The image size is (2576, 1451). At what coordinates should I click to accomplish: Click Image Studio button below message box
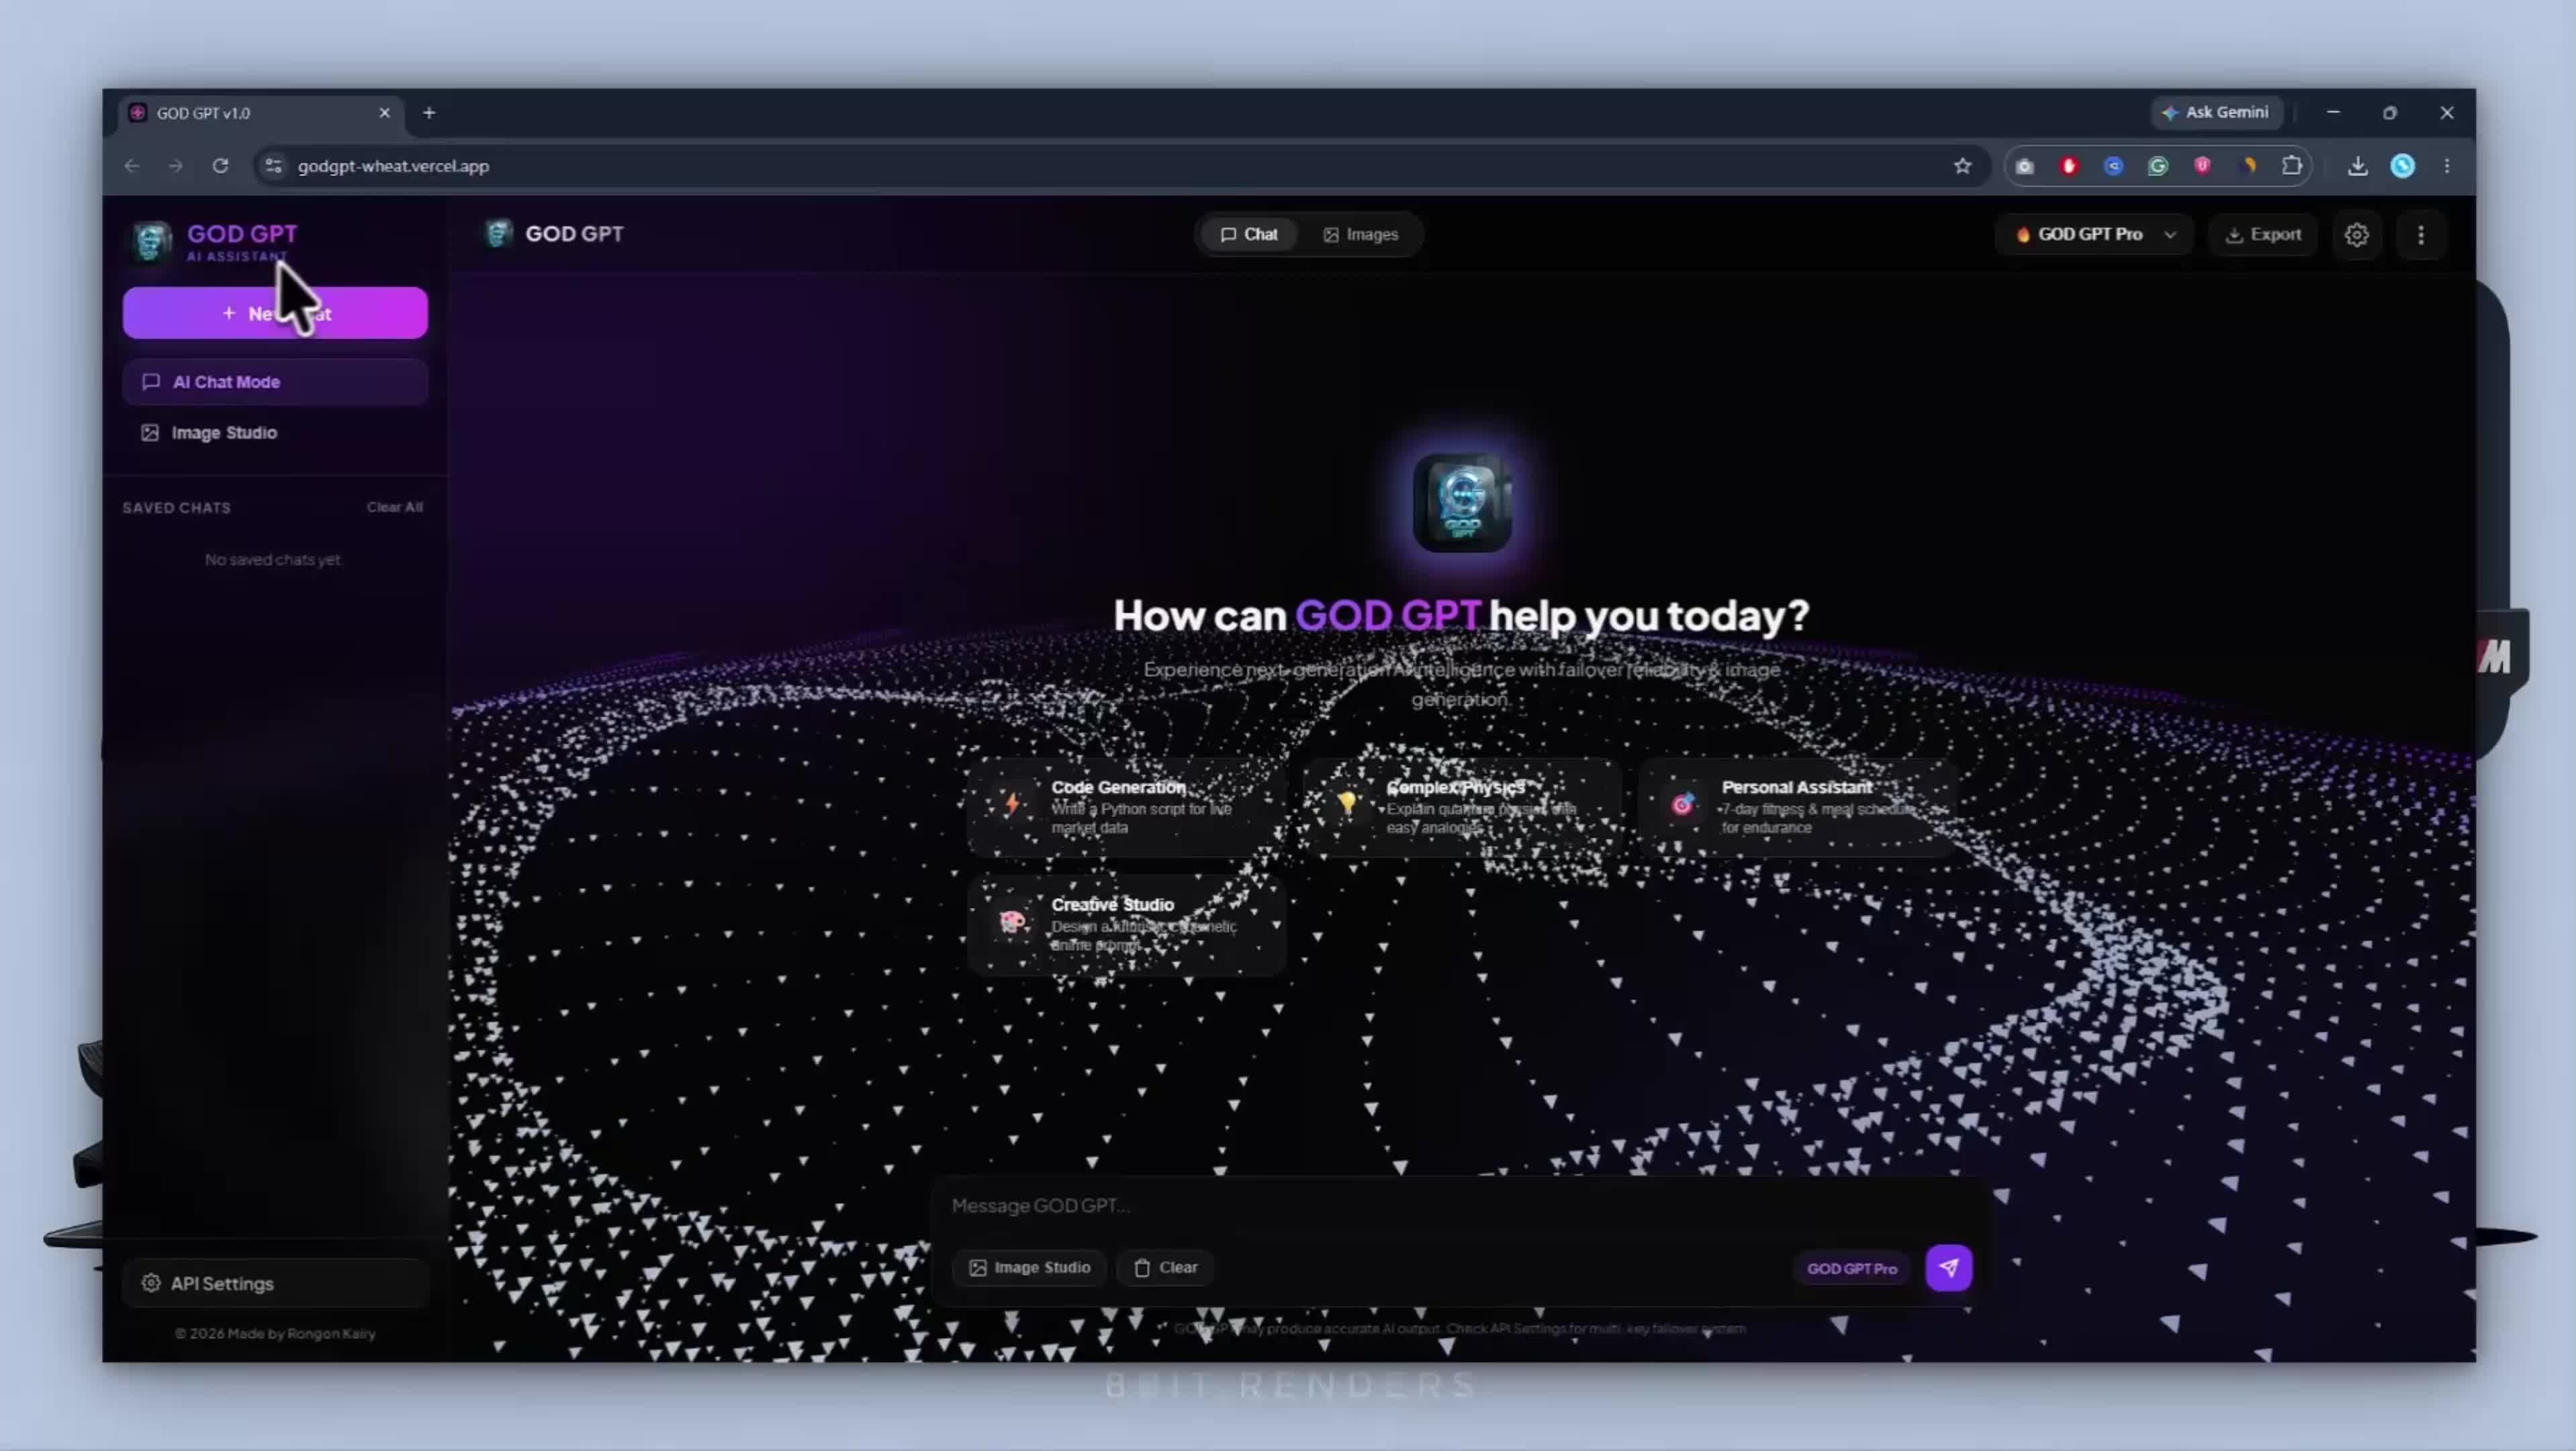[1029, 1268]
